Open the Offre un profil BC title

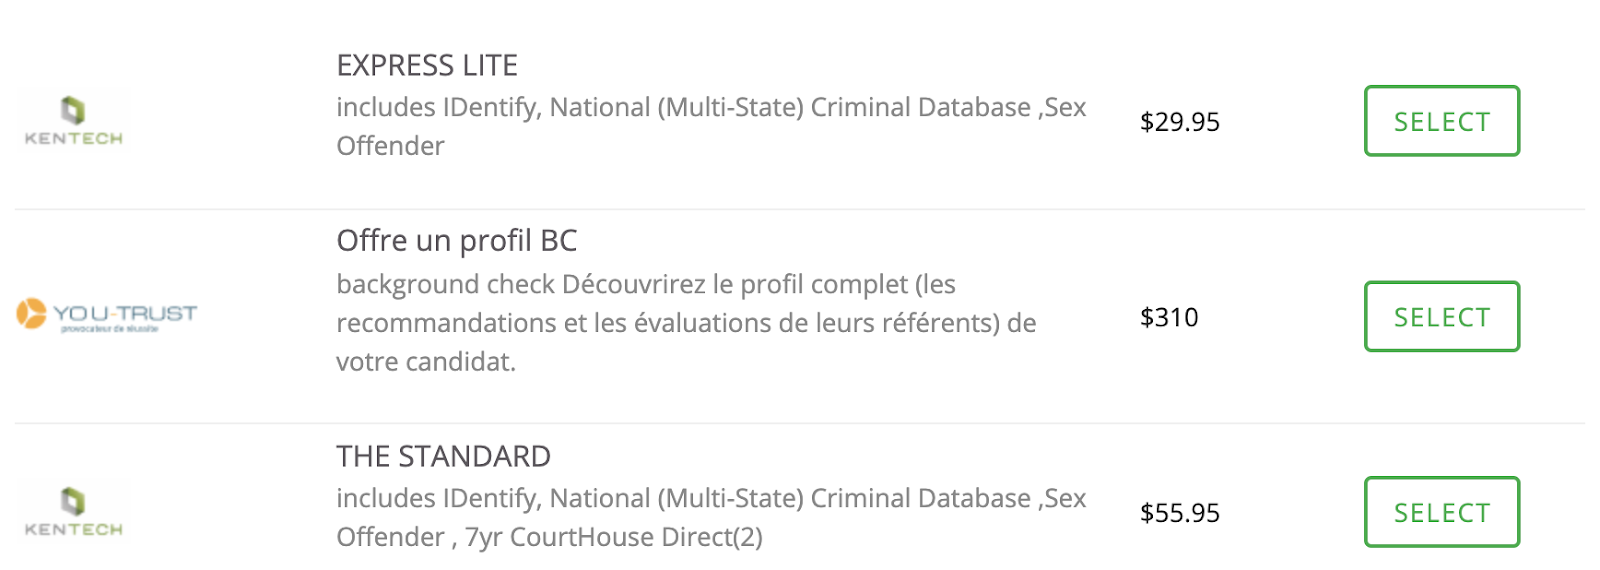coord(457,241)
